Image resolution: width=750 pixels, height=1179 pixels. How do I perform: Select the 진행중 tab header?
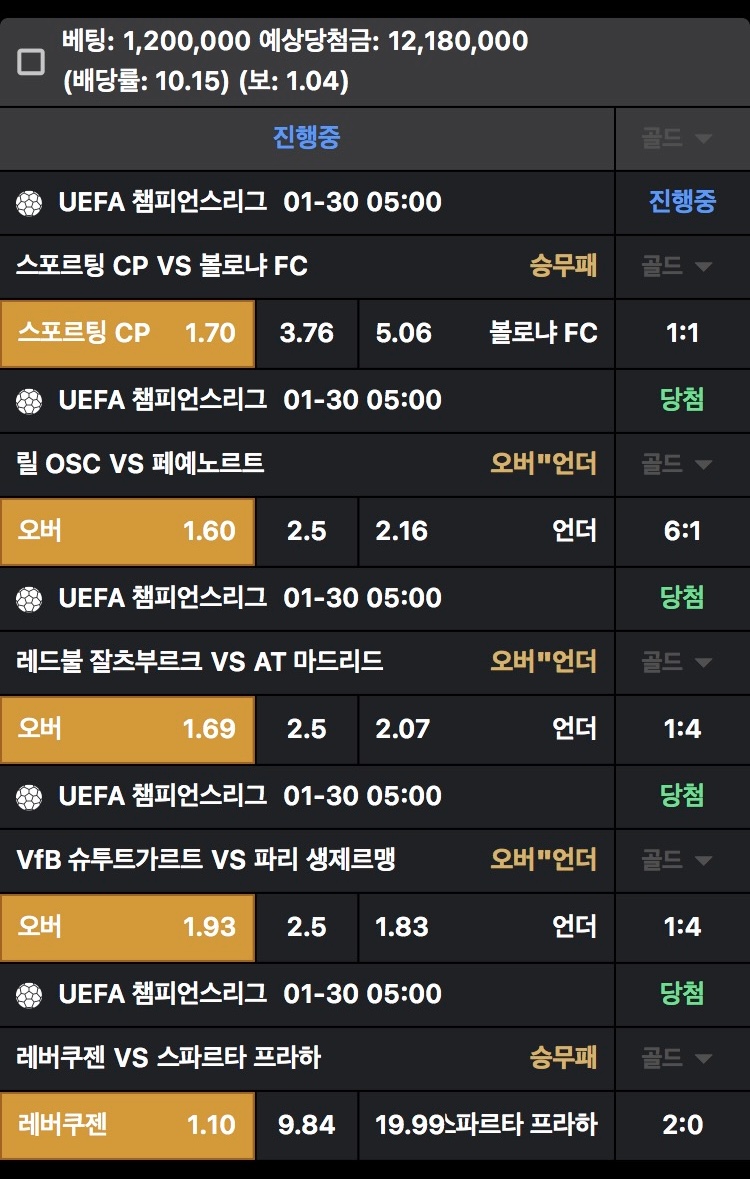tap(306, 138)
